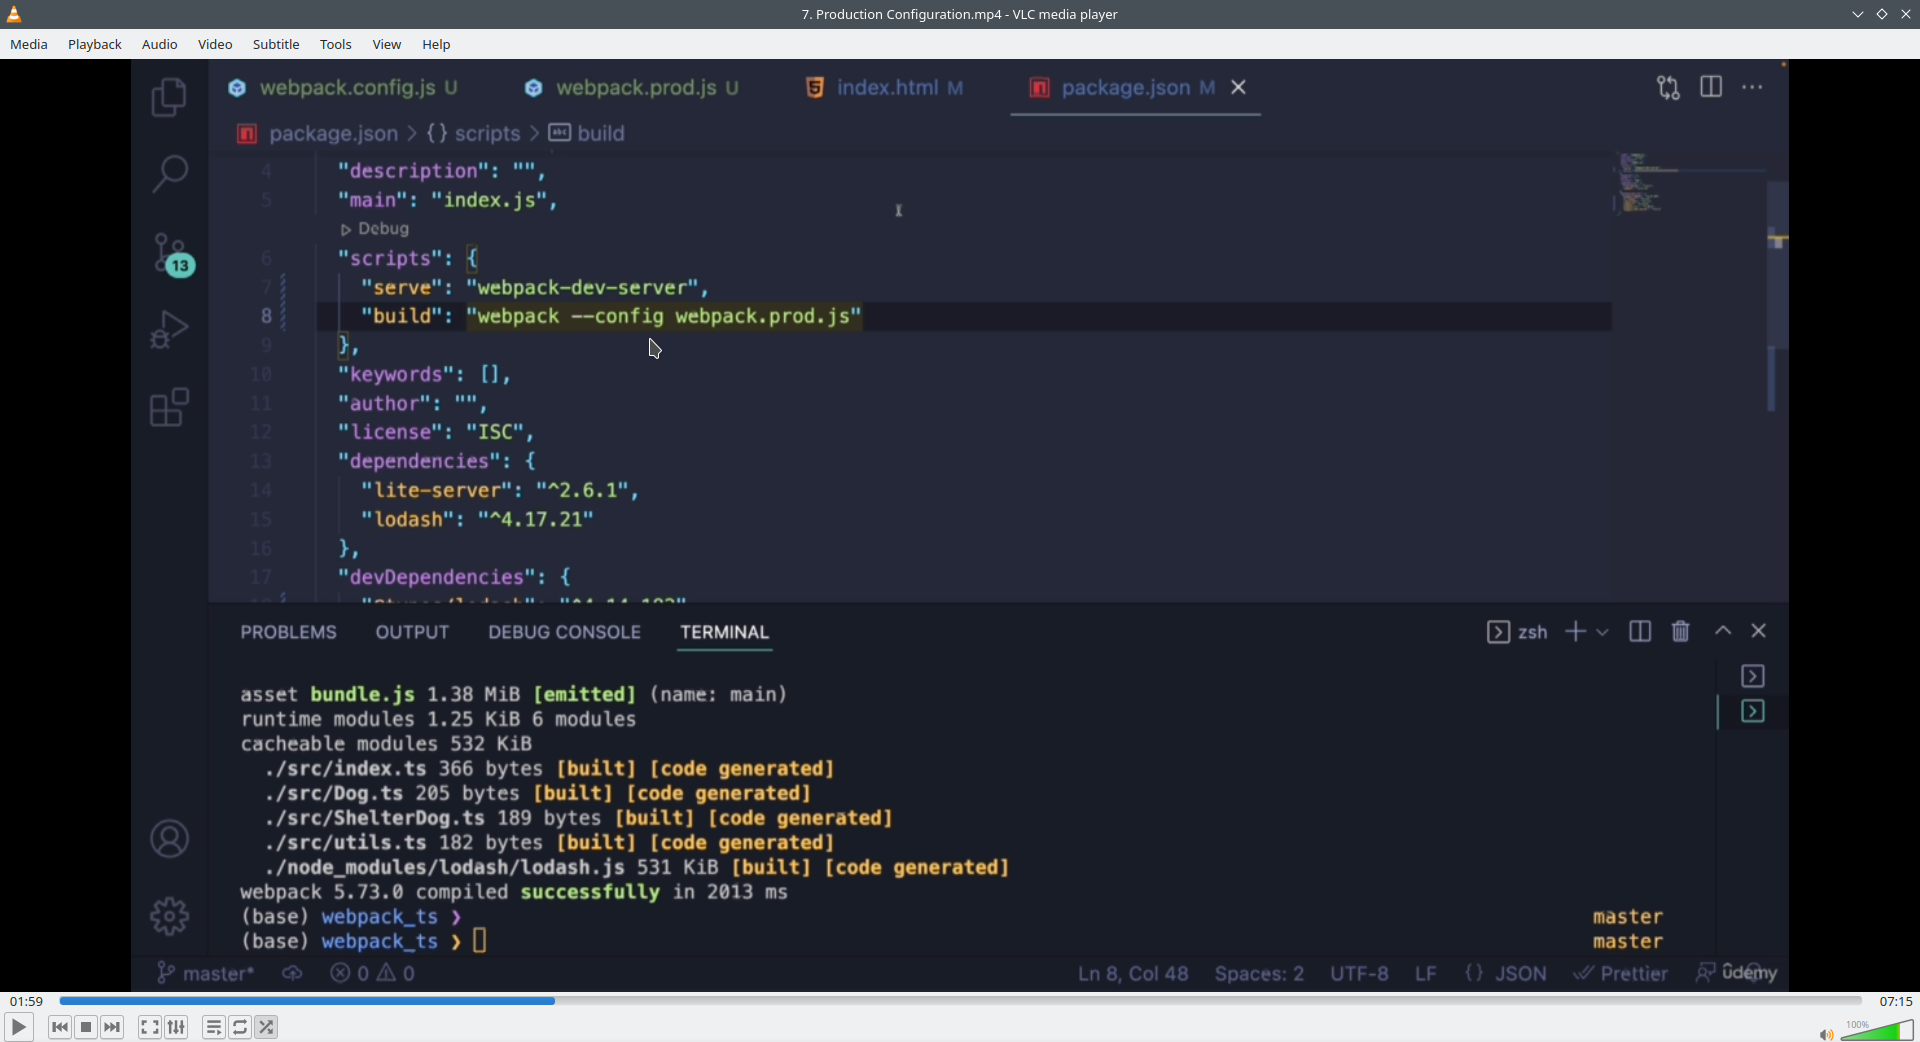The width and height of the screenshot is (1920, 1042).
Task: Open Source Control with 13 pending changes
Action: coord(173,254)
